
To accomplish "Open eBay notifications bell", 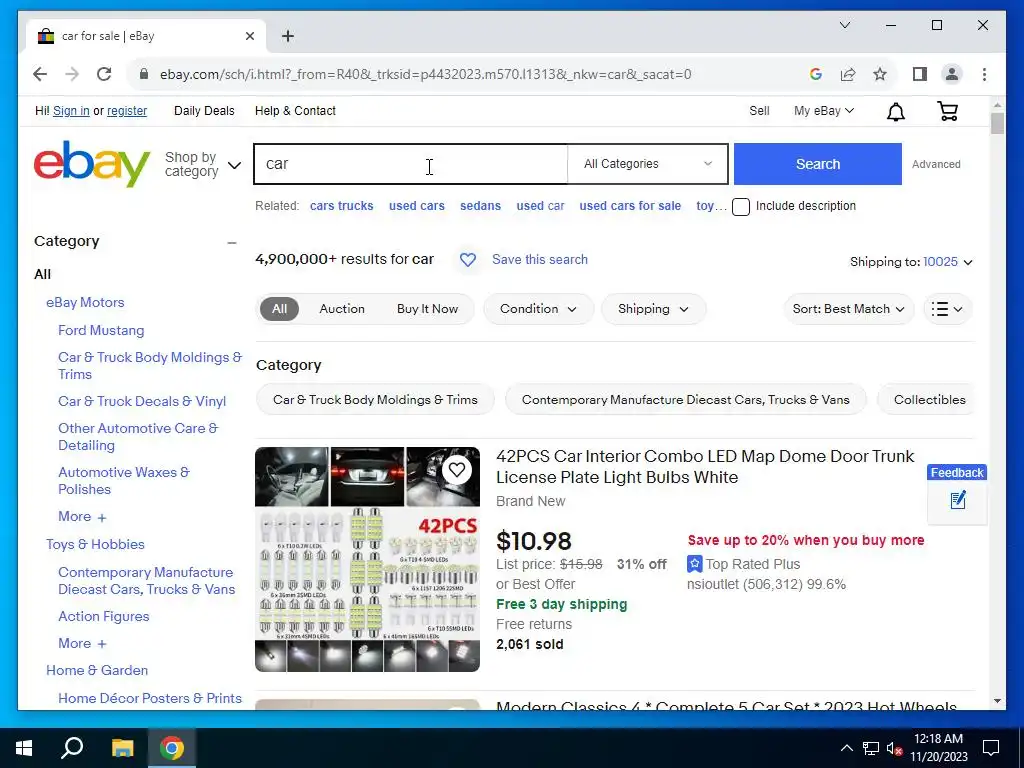I will click(895, 112).
